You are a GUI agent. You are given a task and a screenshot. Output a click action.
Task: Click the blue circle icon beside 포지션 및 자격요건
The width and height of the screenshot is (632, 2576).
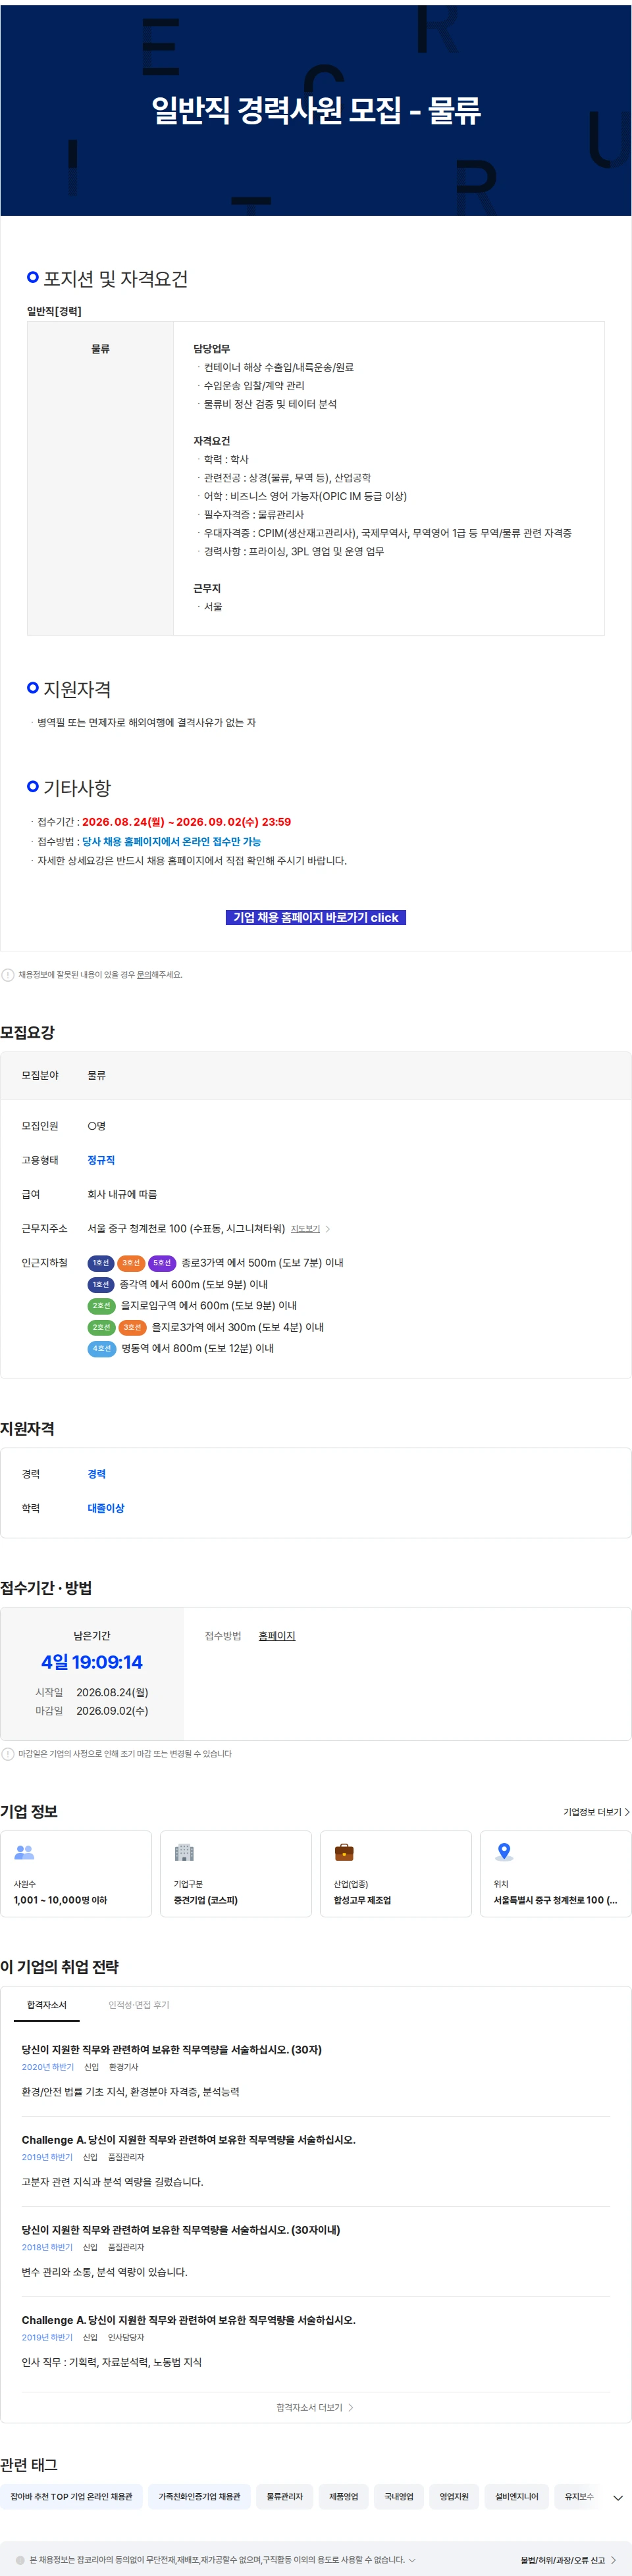coord(33,277)
